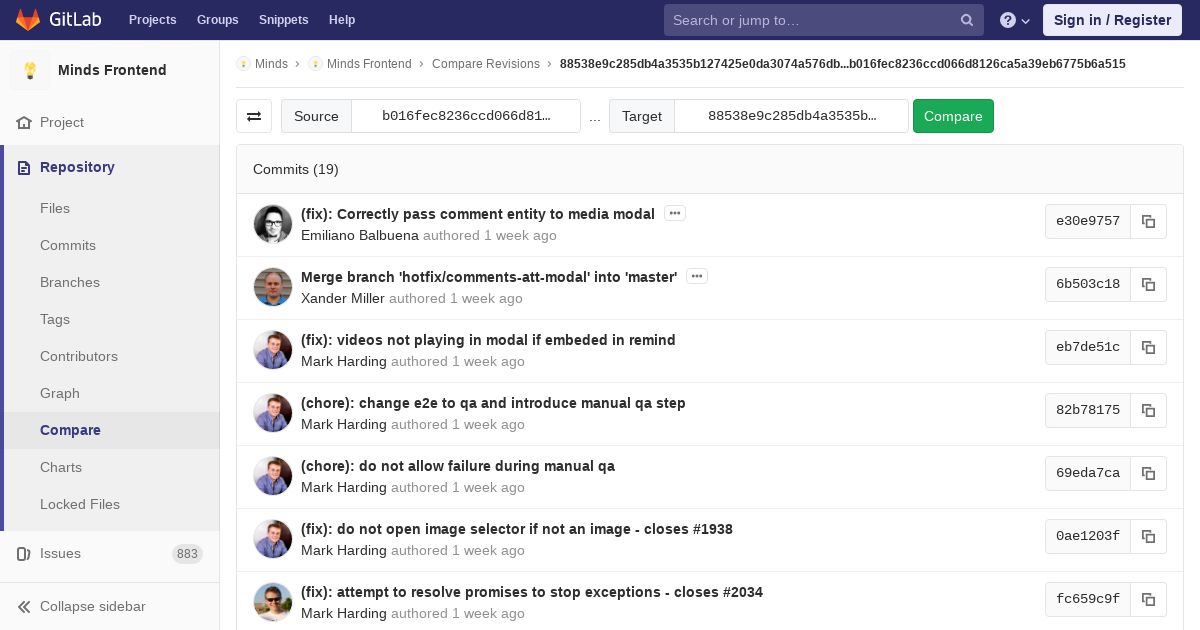1200x630 pixels.
Task: Open commit 'attempt to resolve promises' link
Action: tap(532, 592)
